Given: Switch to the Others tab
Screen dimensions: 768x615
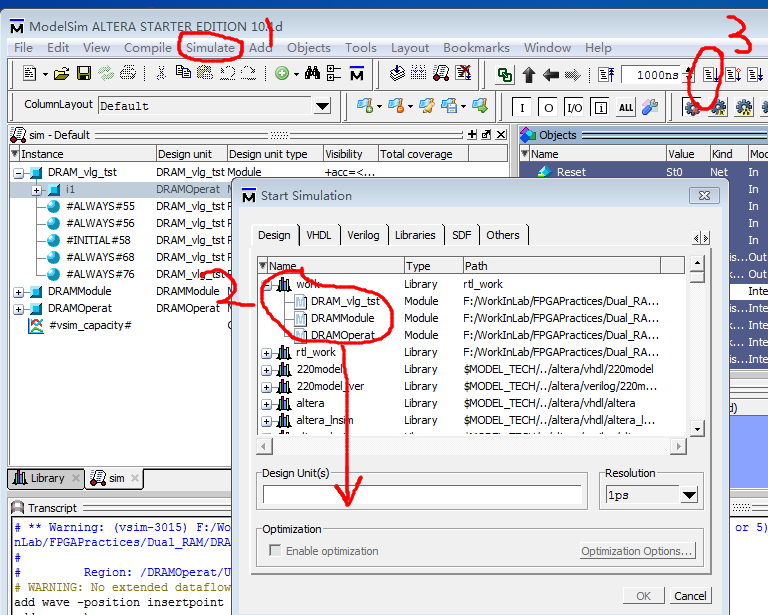Looking at the screenshot, I should 503,235.
